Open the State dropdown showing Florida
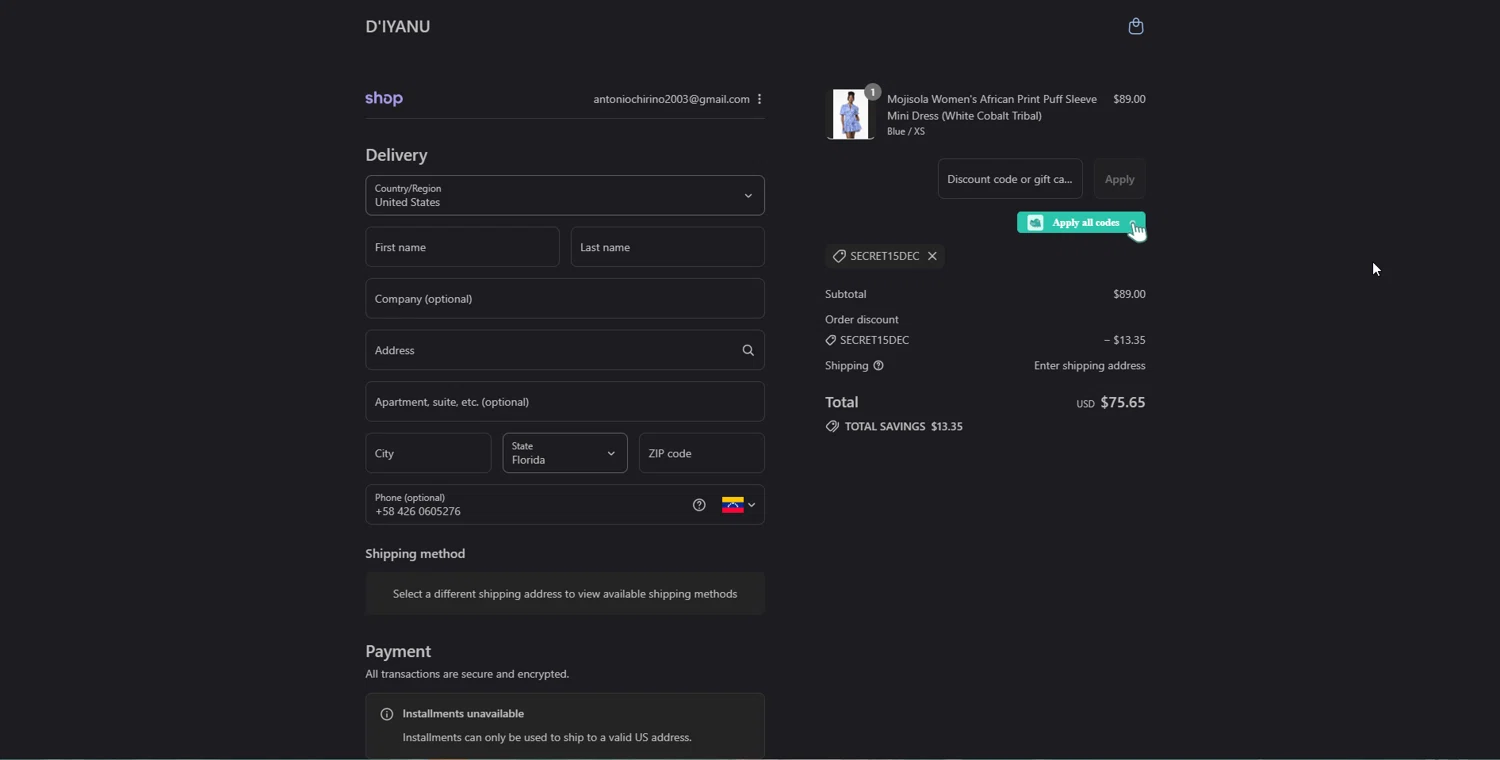Viewport: 1500px width, 760px height. click(x=565, y=454)
